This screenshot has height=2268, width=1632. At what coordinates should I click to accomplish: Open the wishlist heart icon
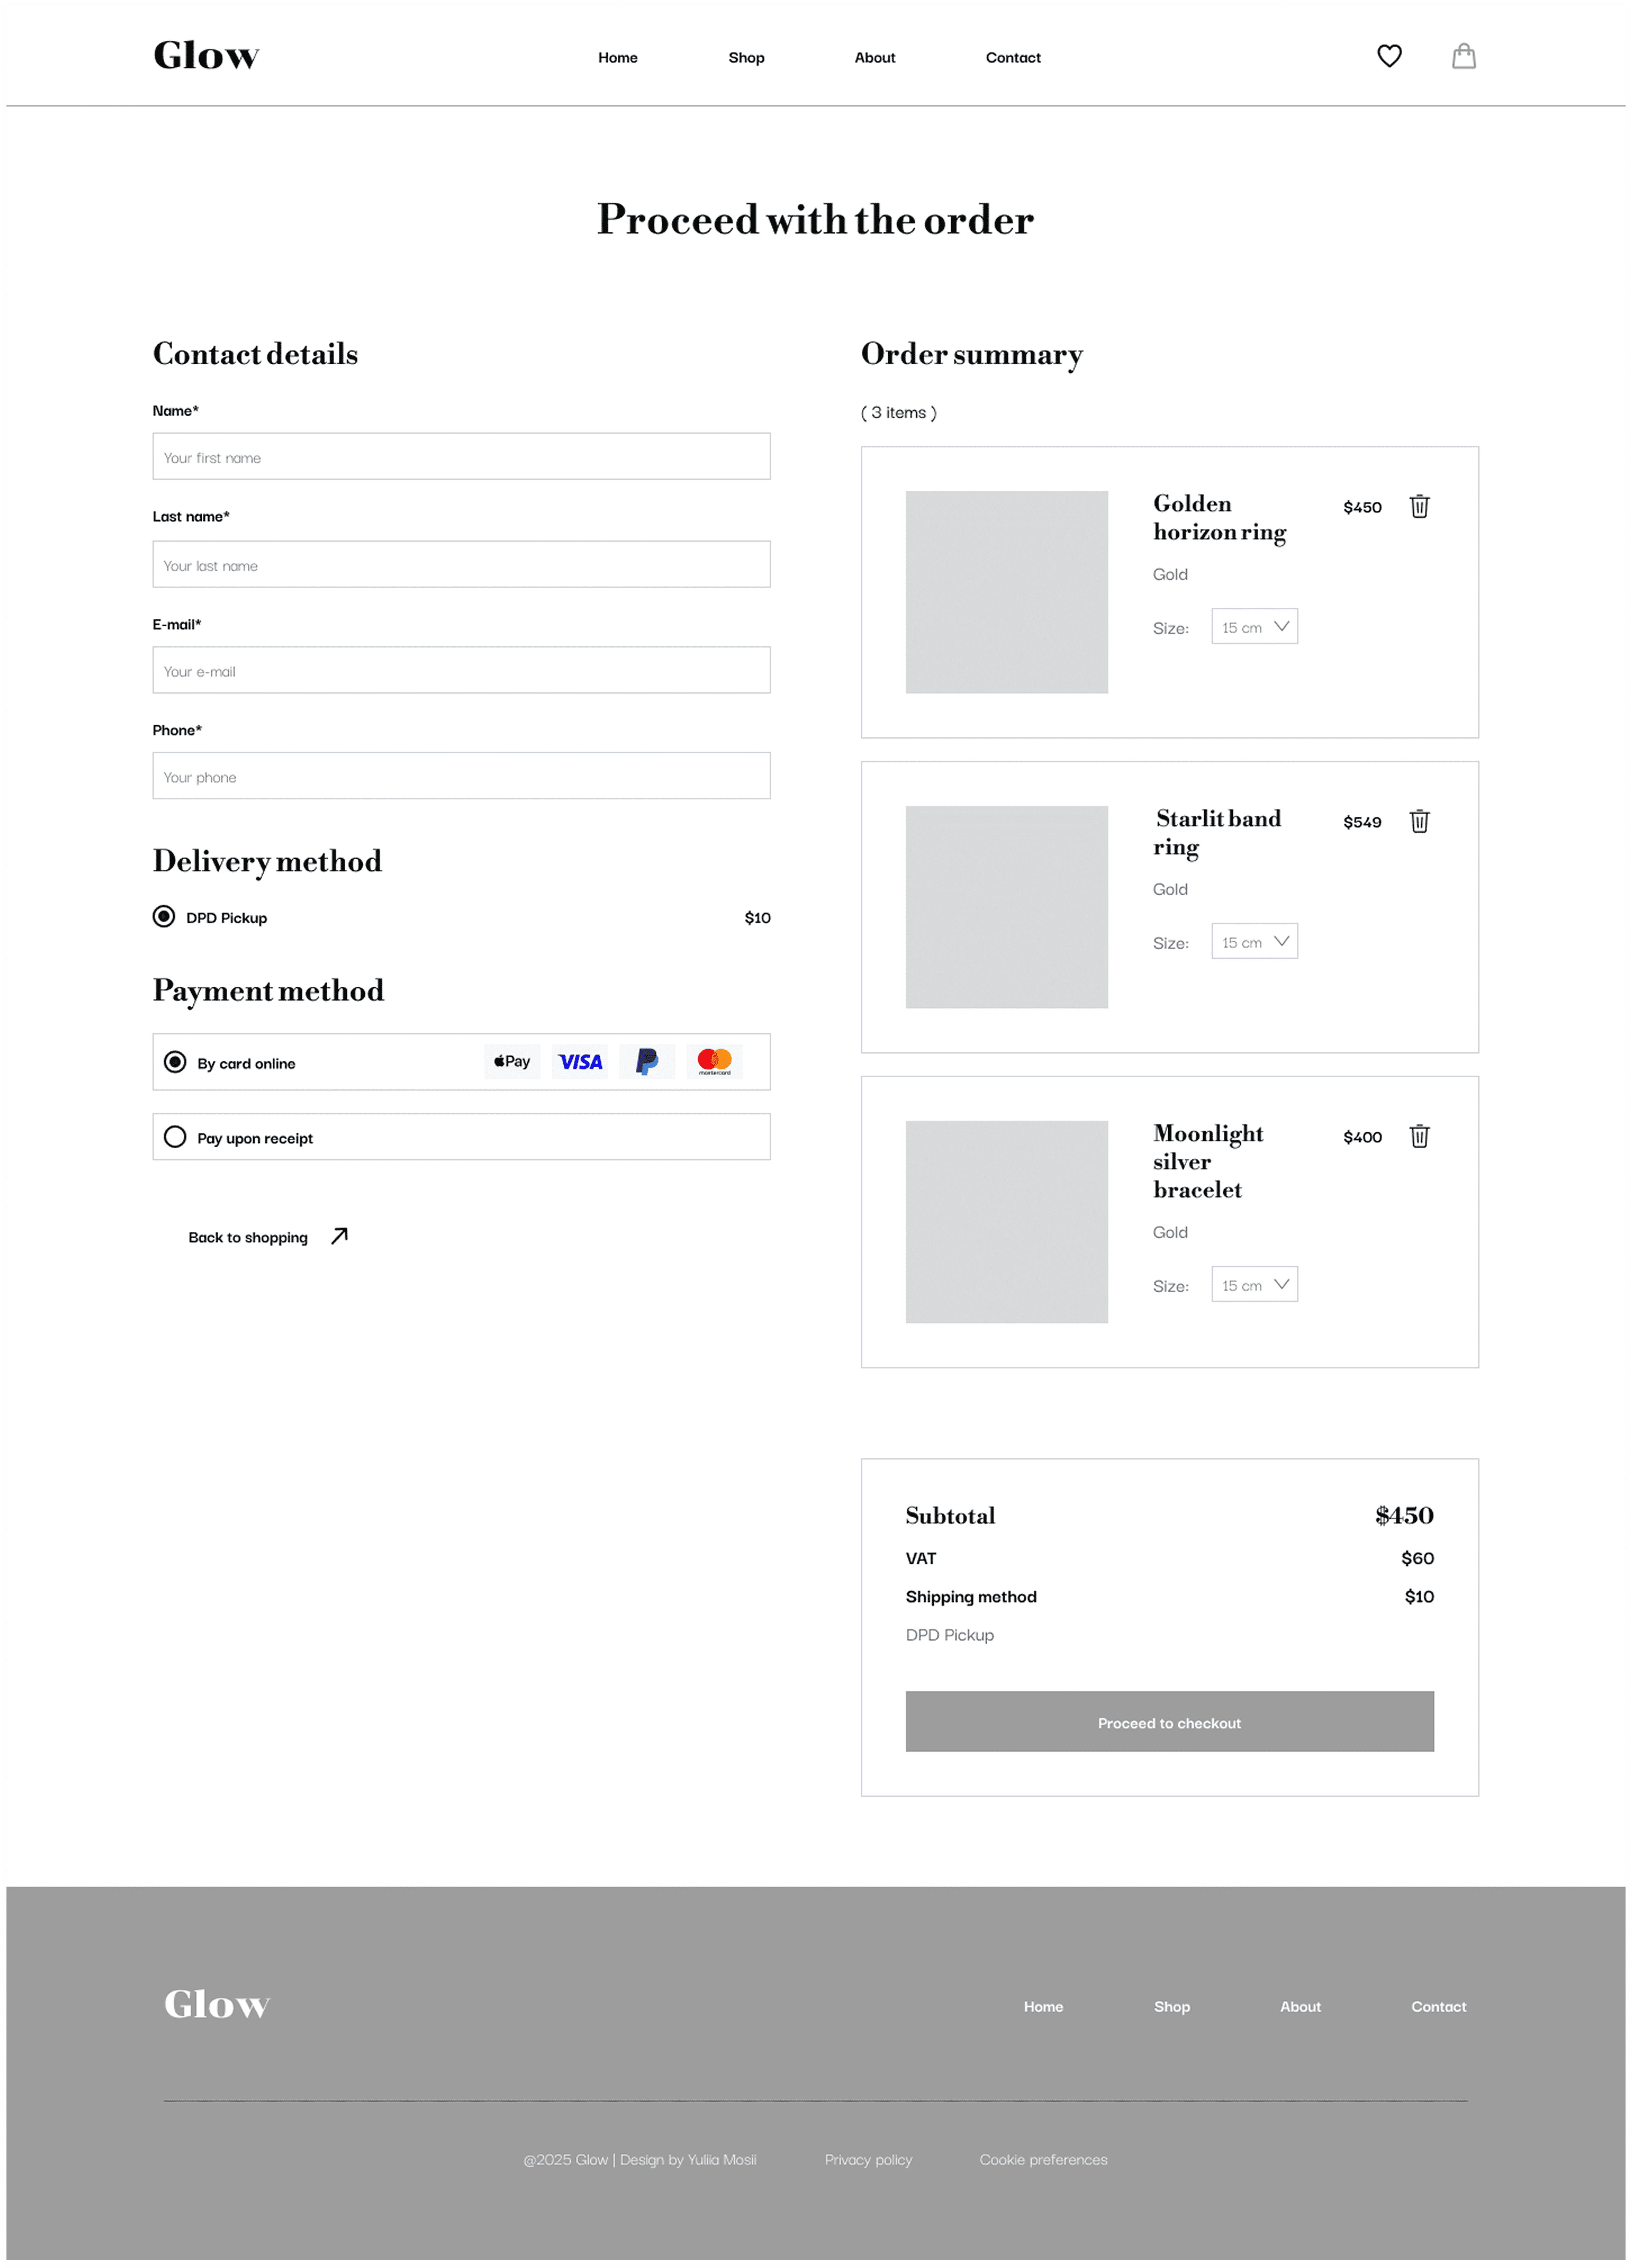point(1389,56)
